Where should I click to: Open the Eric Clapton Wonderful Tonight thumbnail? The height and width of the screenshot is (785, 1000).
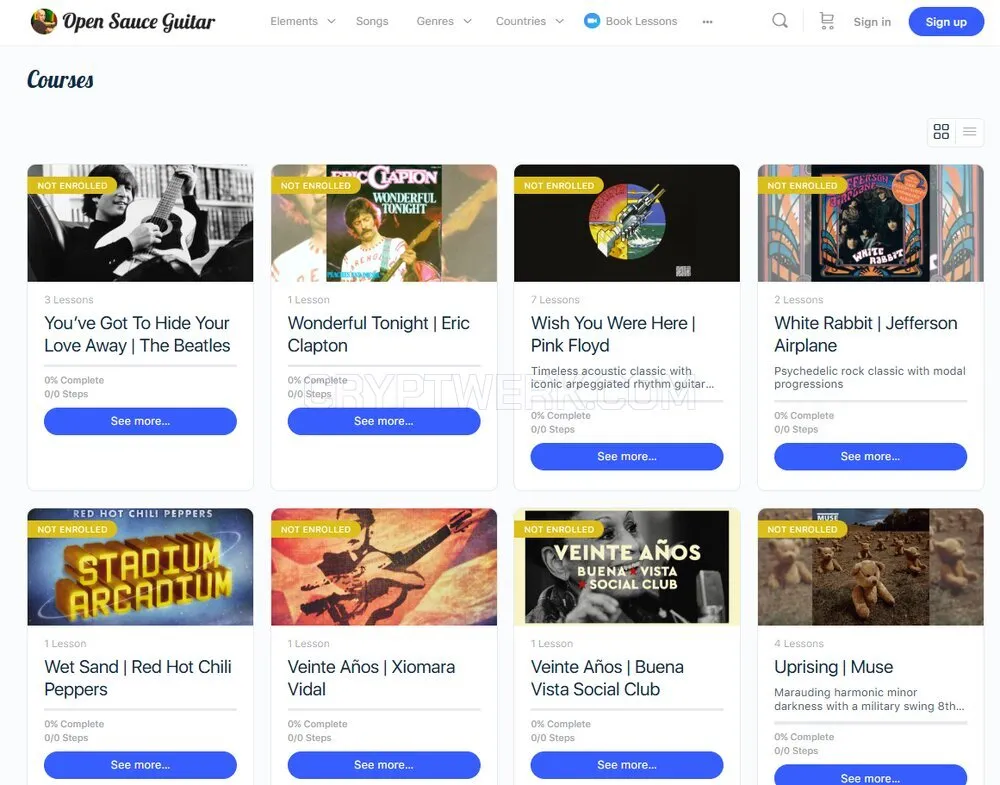pos(384,223)
